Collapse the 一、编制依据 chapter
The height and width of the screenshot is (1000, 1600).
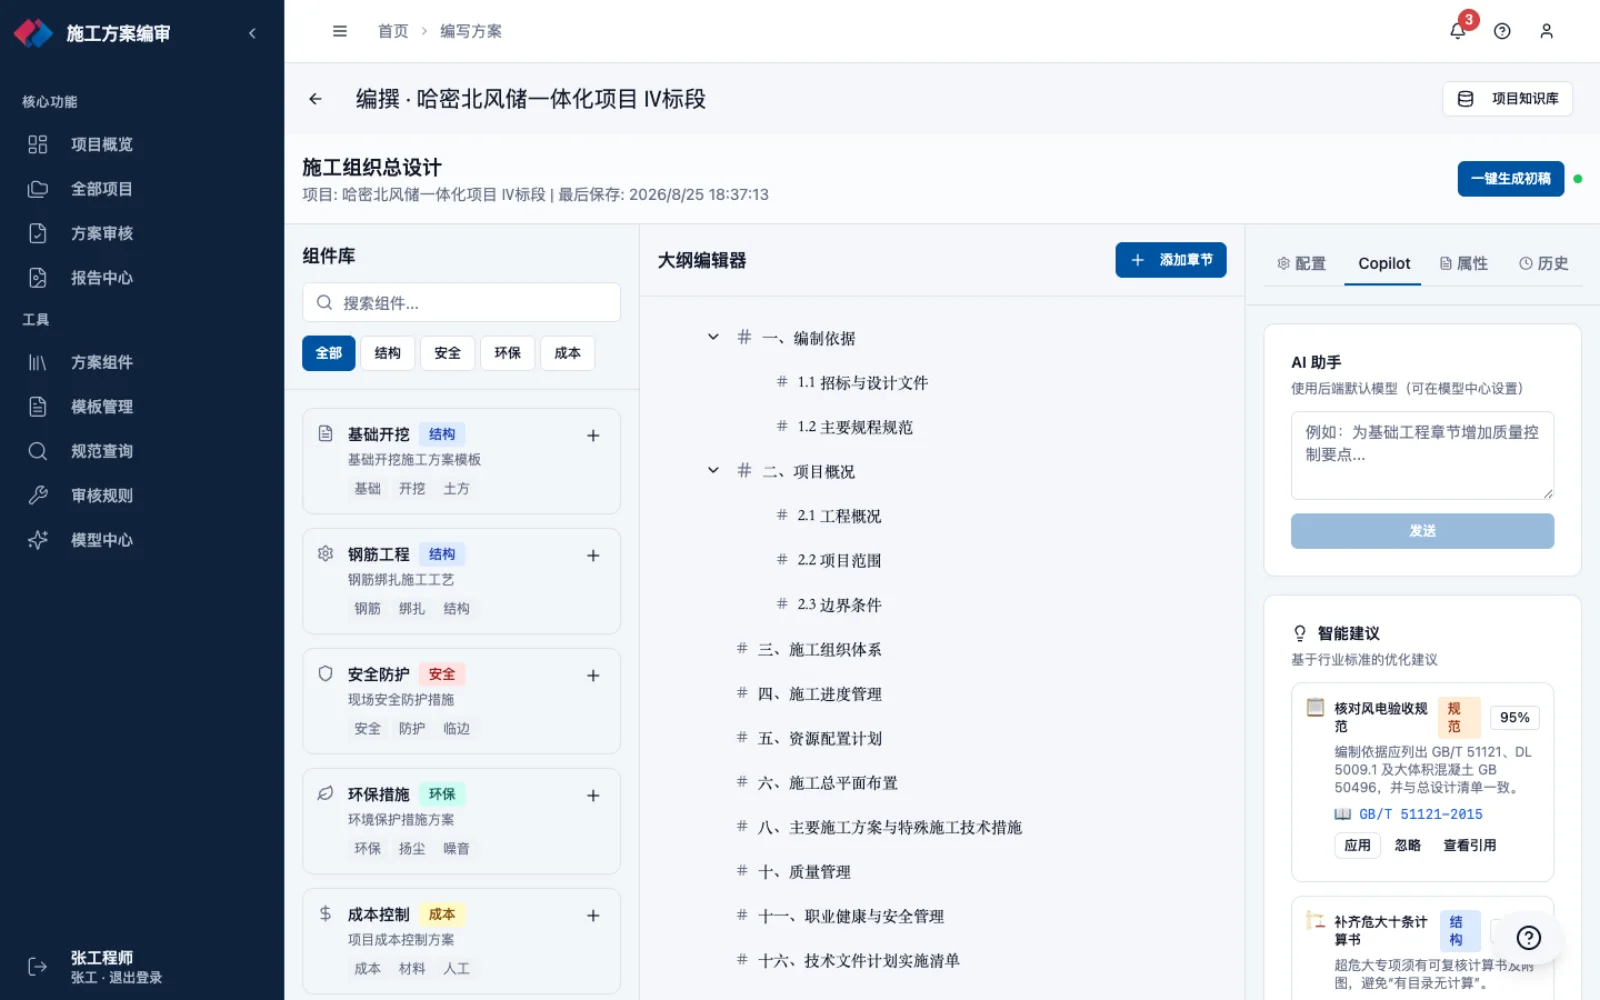pos(713,337)
